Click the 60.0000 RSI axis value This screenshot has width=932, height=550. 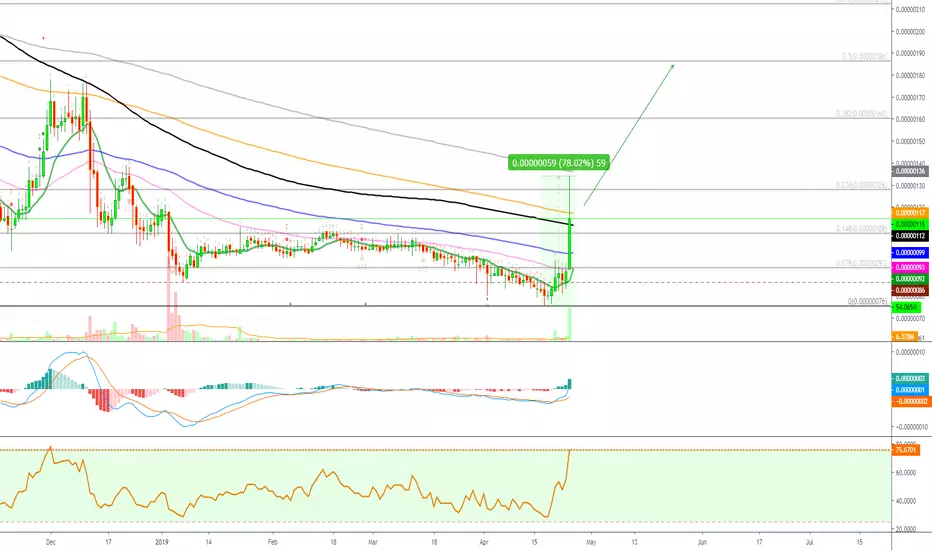click(906, 473)
